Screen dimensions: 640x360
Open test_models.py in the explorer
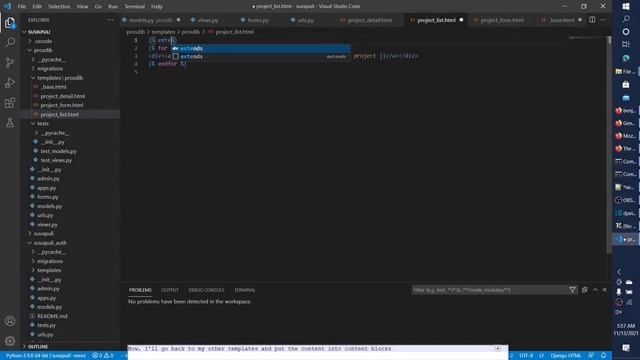tap(58, 151)
